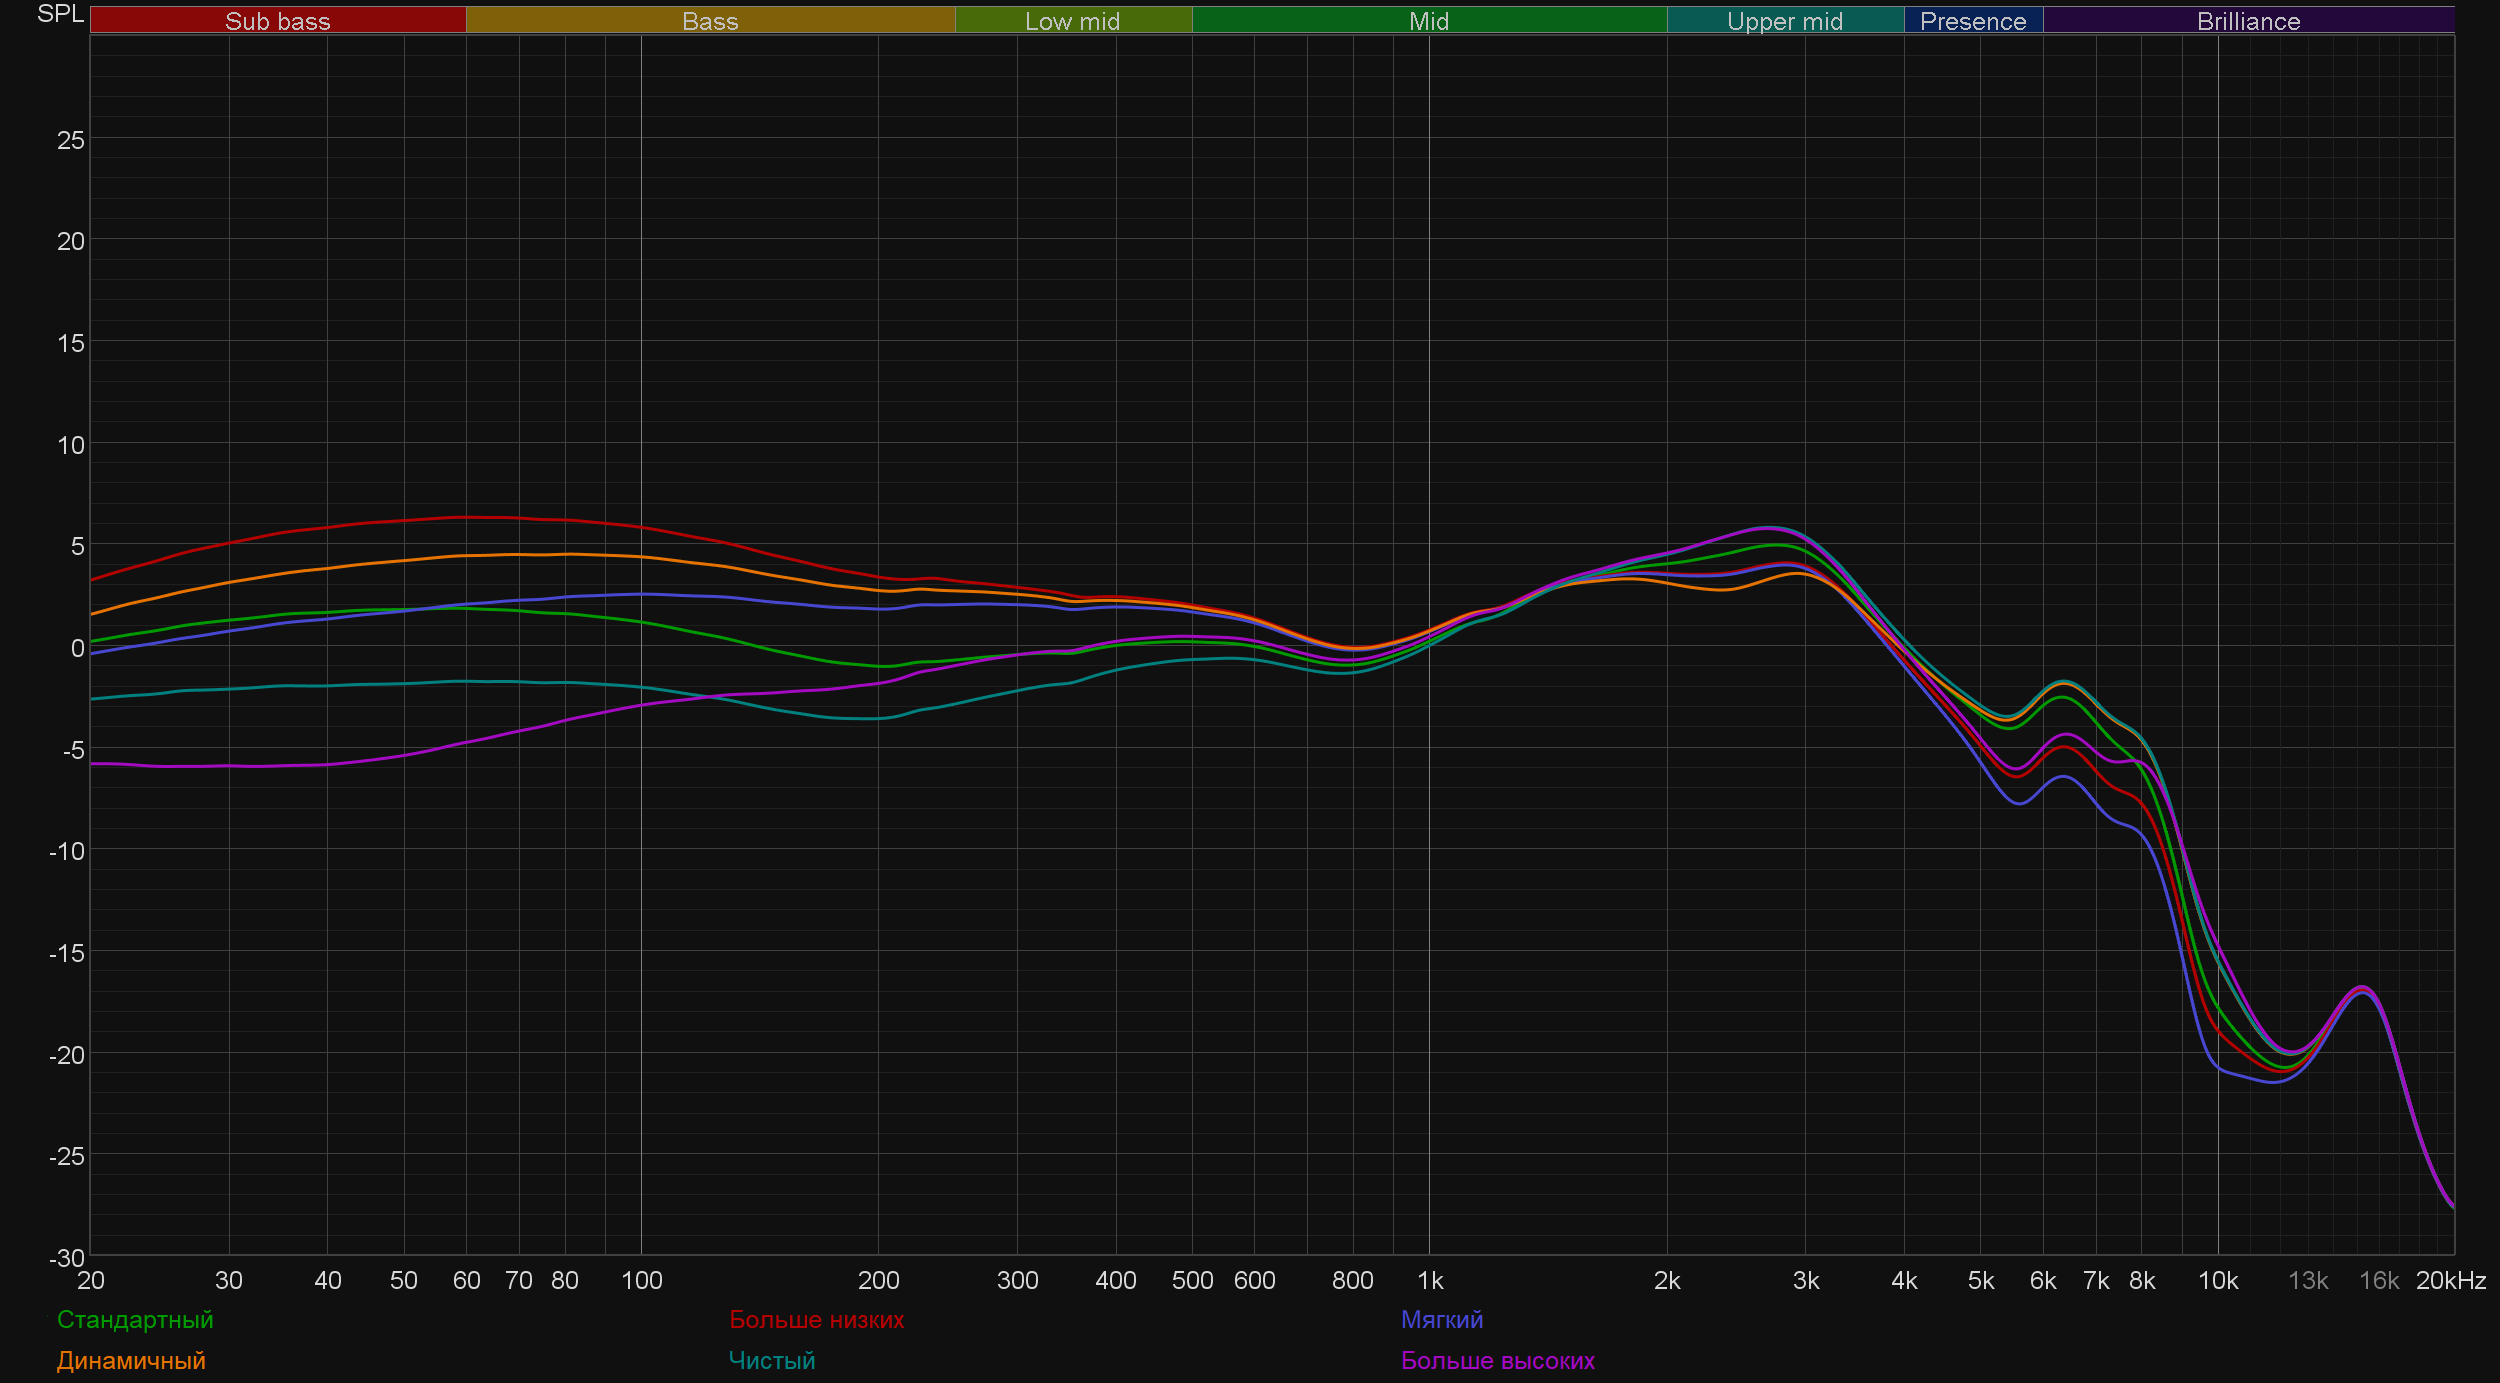
Task: Click the Больше высоких legend label
Action: coord(1497,1360)
